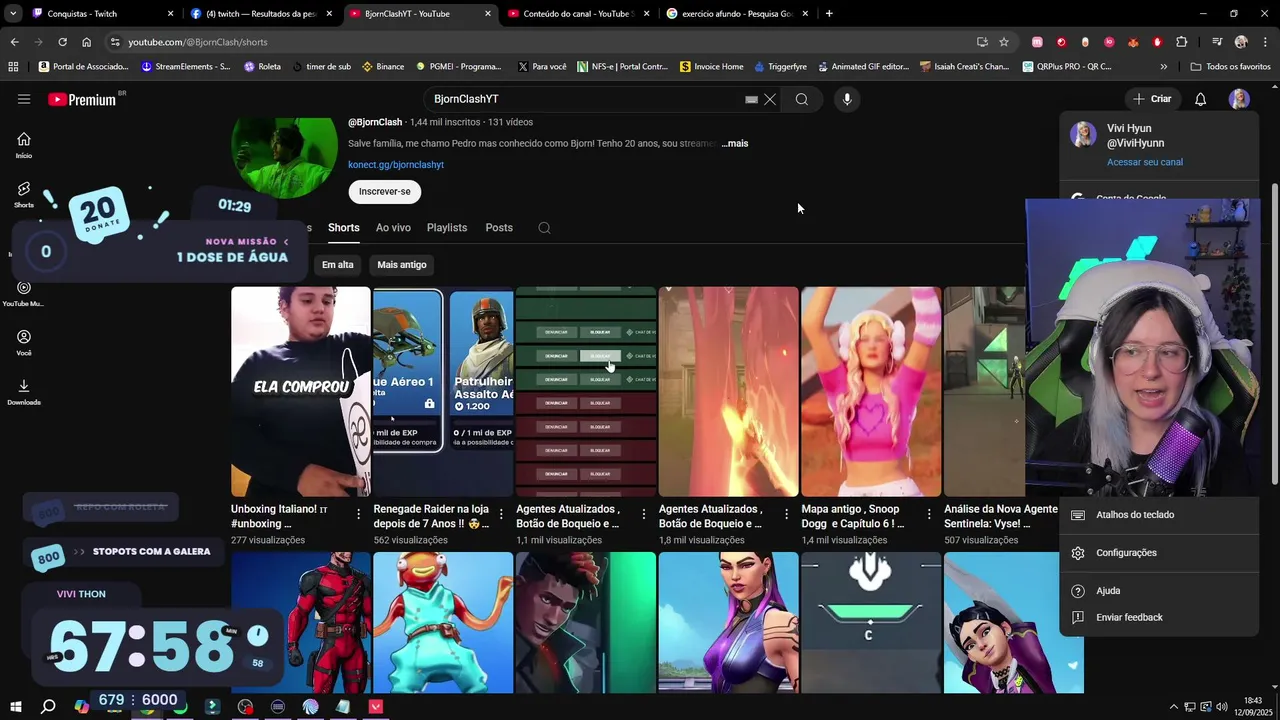The width and height of the screenshot is (1280, 720).
Task: Open the YouTube hamburger guide menu
Action: pyautogui.click(x=24, y=99)
